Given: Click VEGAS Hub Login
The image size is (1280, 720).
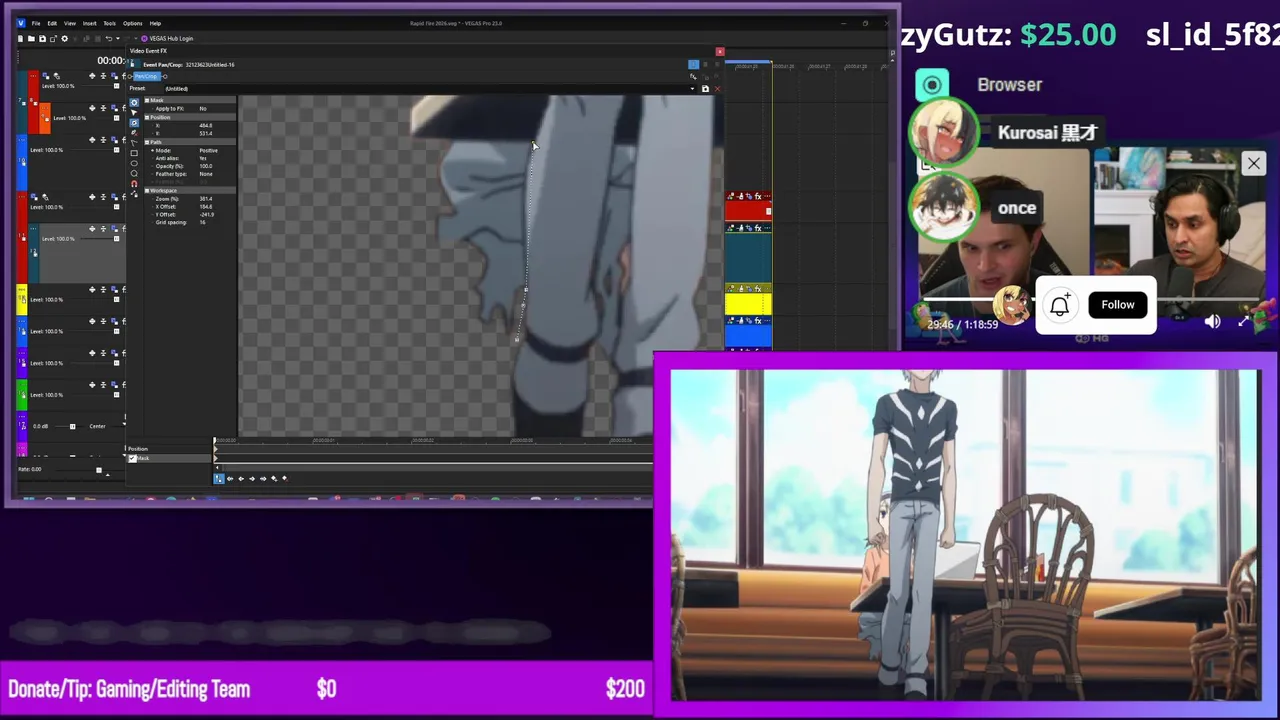Looking at the screenshot, I should tap(167, 39).
